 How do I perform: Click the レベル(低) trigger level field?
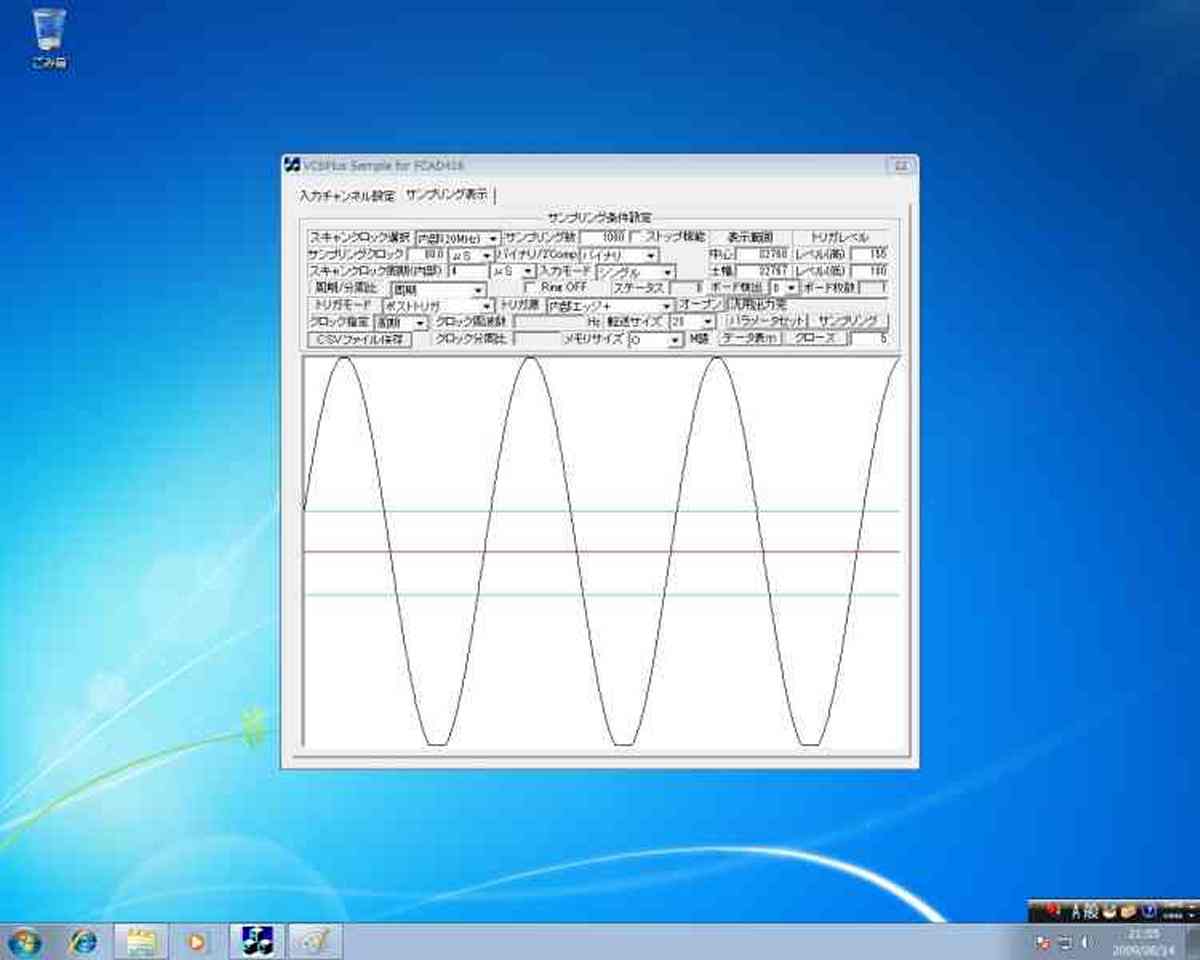(x=869, y=271)
